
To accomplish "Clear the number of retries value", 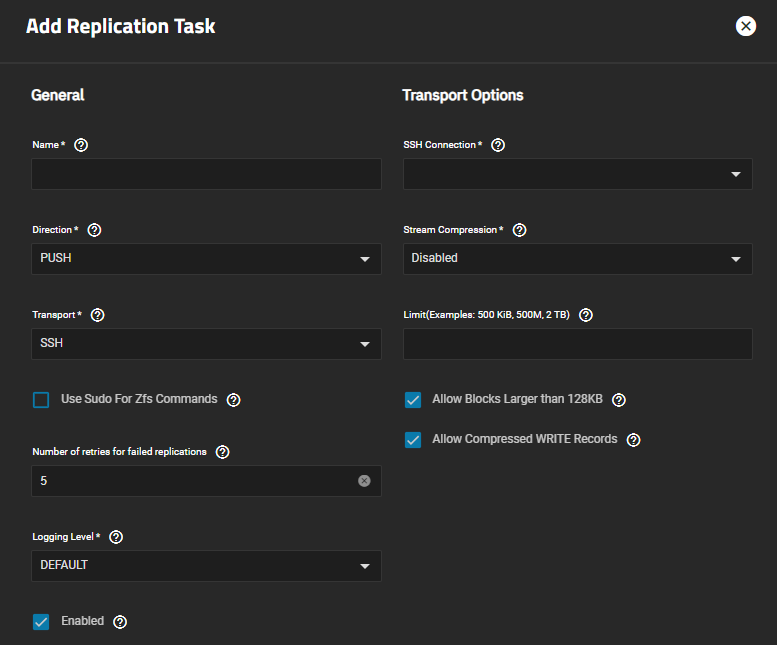I will click(x=364, y=481).
